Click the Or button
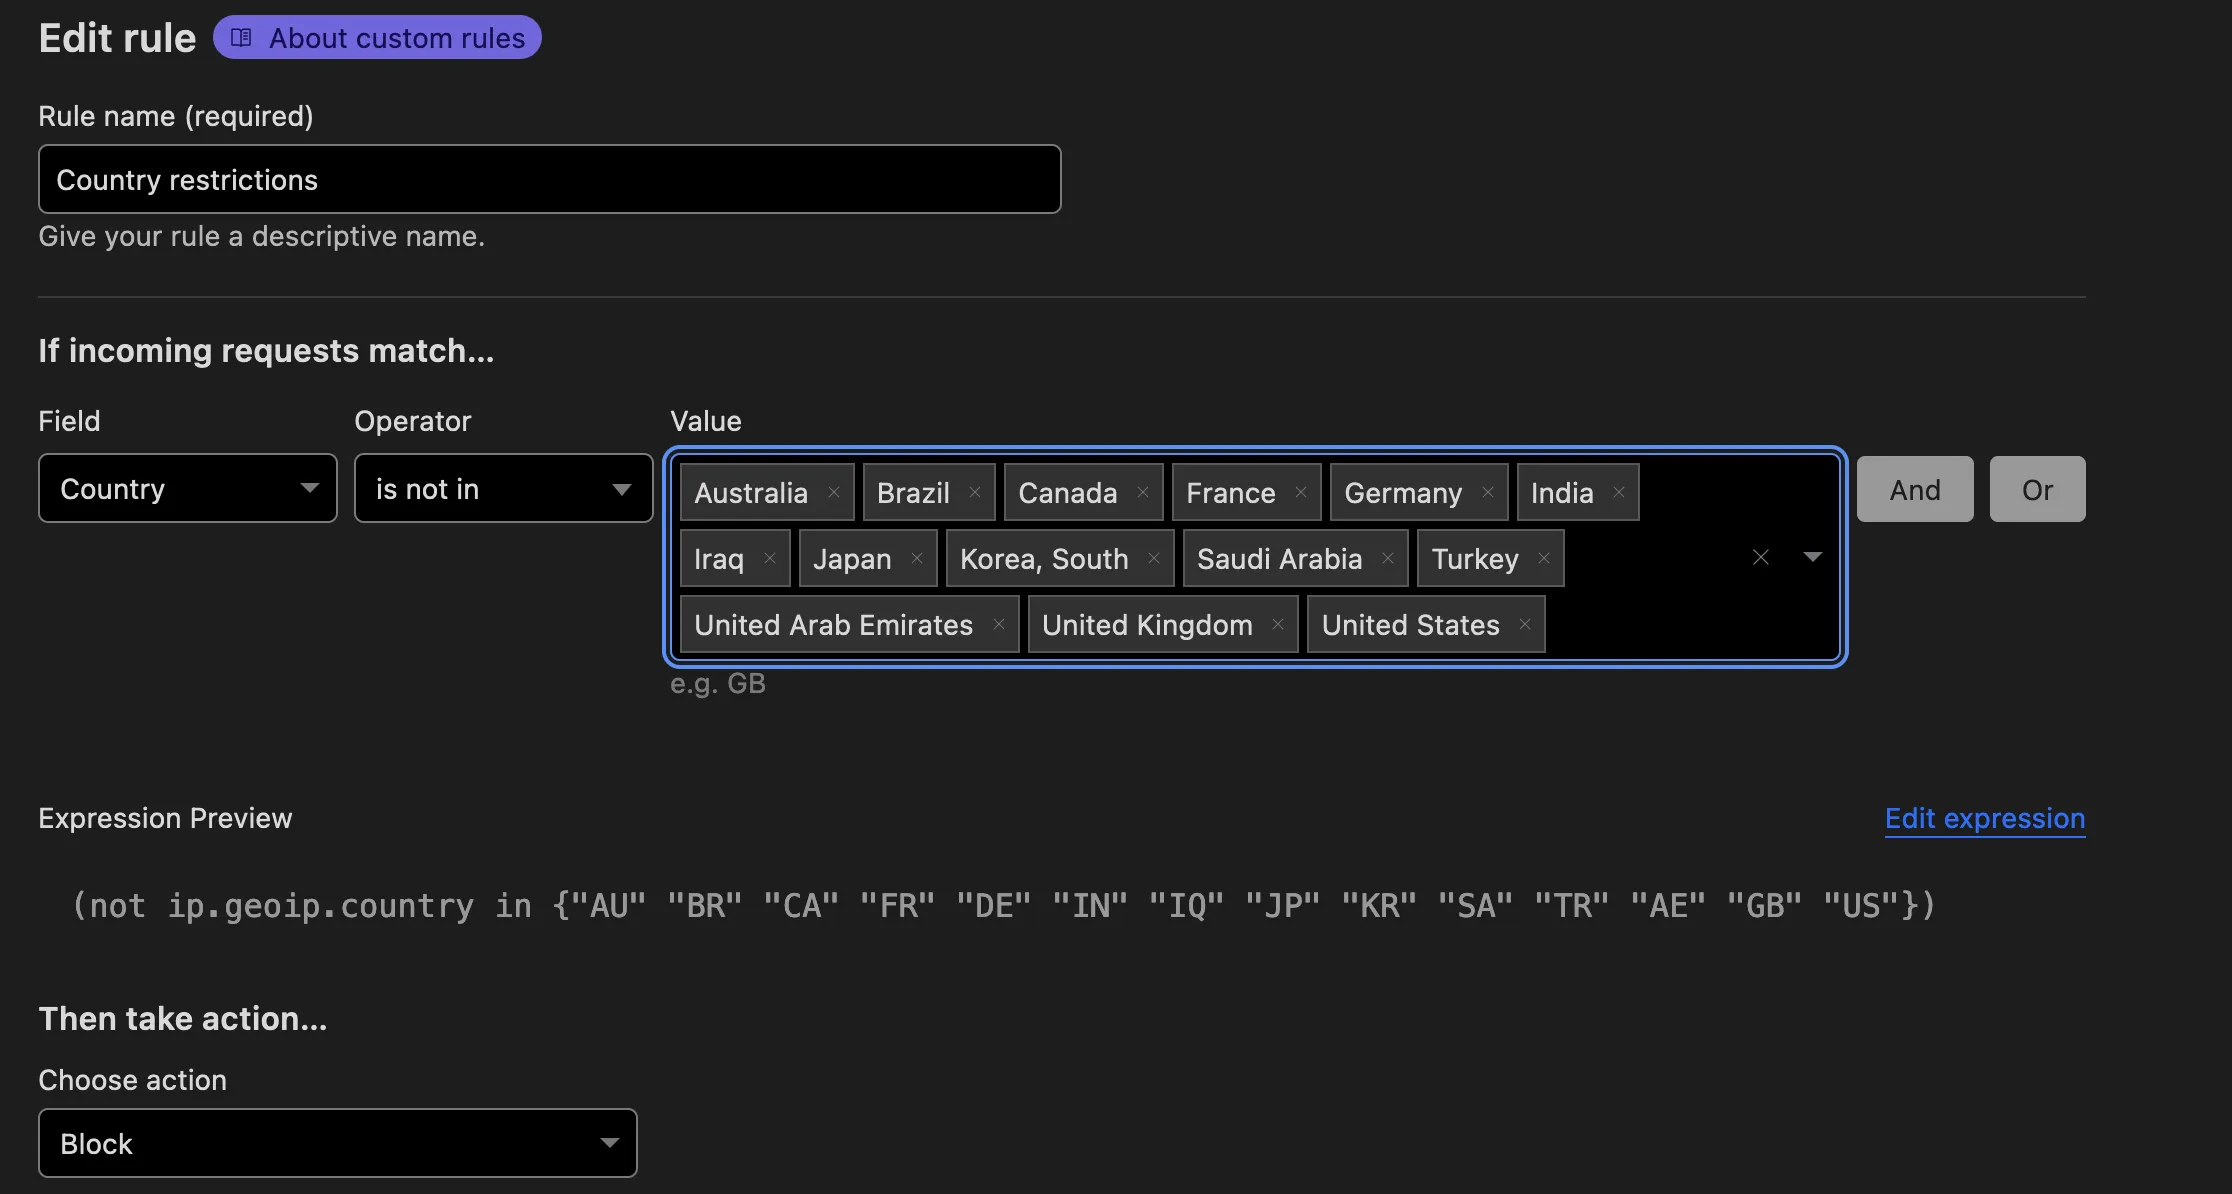This screenshot has width=2232, height=1194. (2037, 489)
